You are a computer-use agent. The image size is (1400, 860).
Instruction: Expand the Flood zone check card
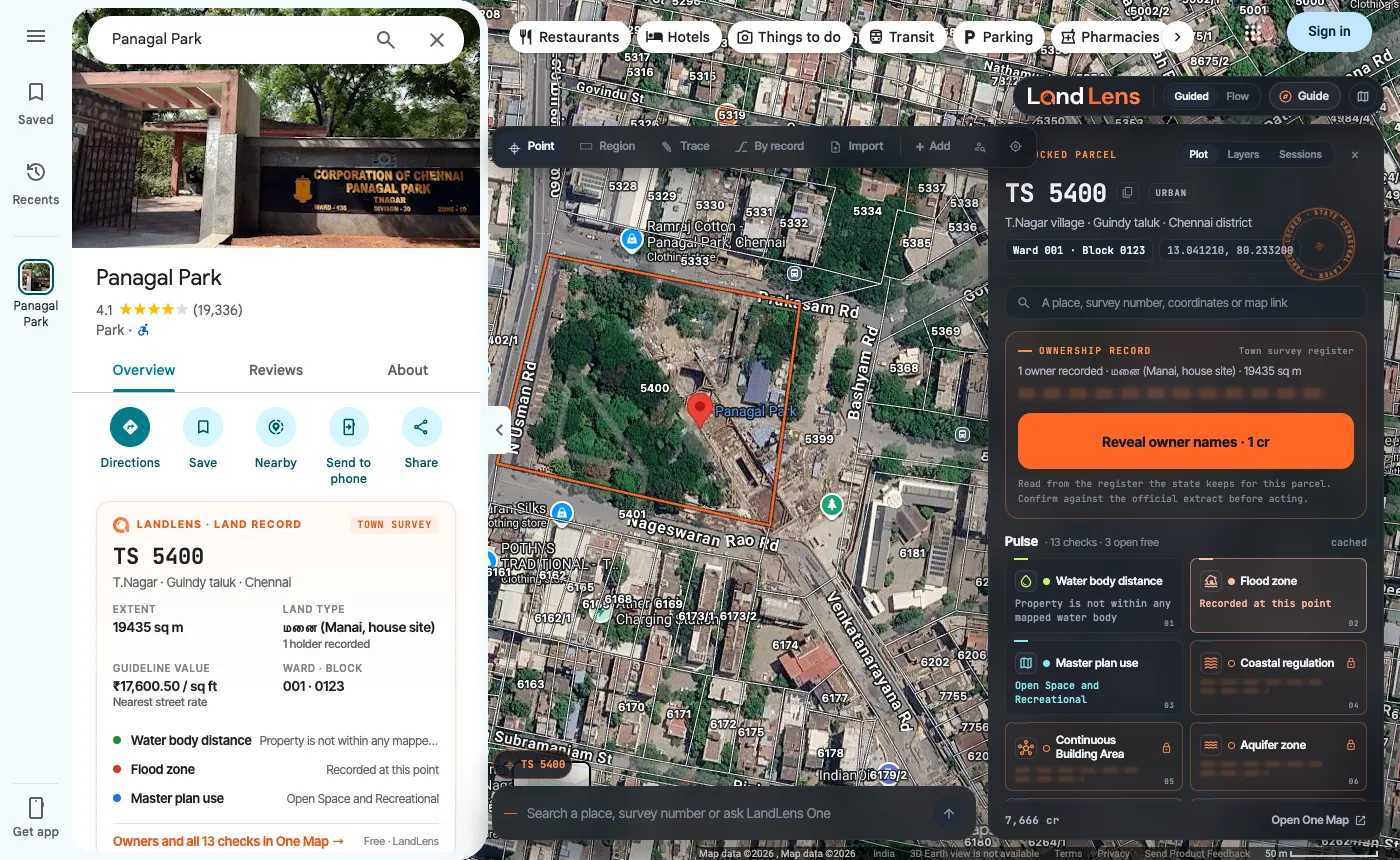(x=1278, y=595)
